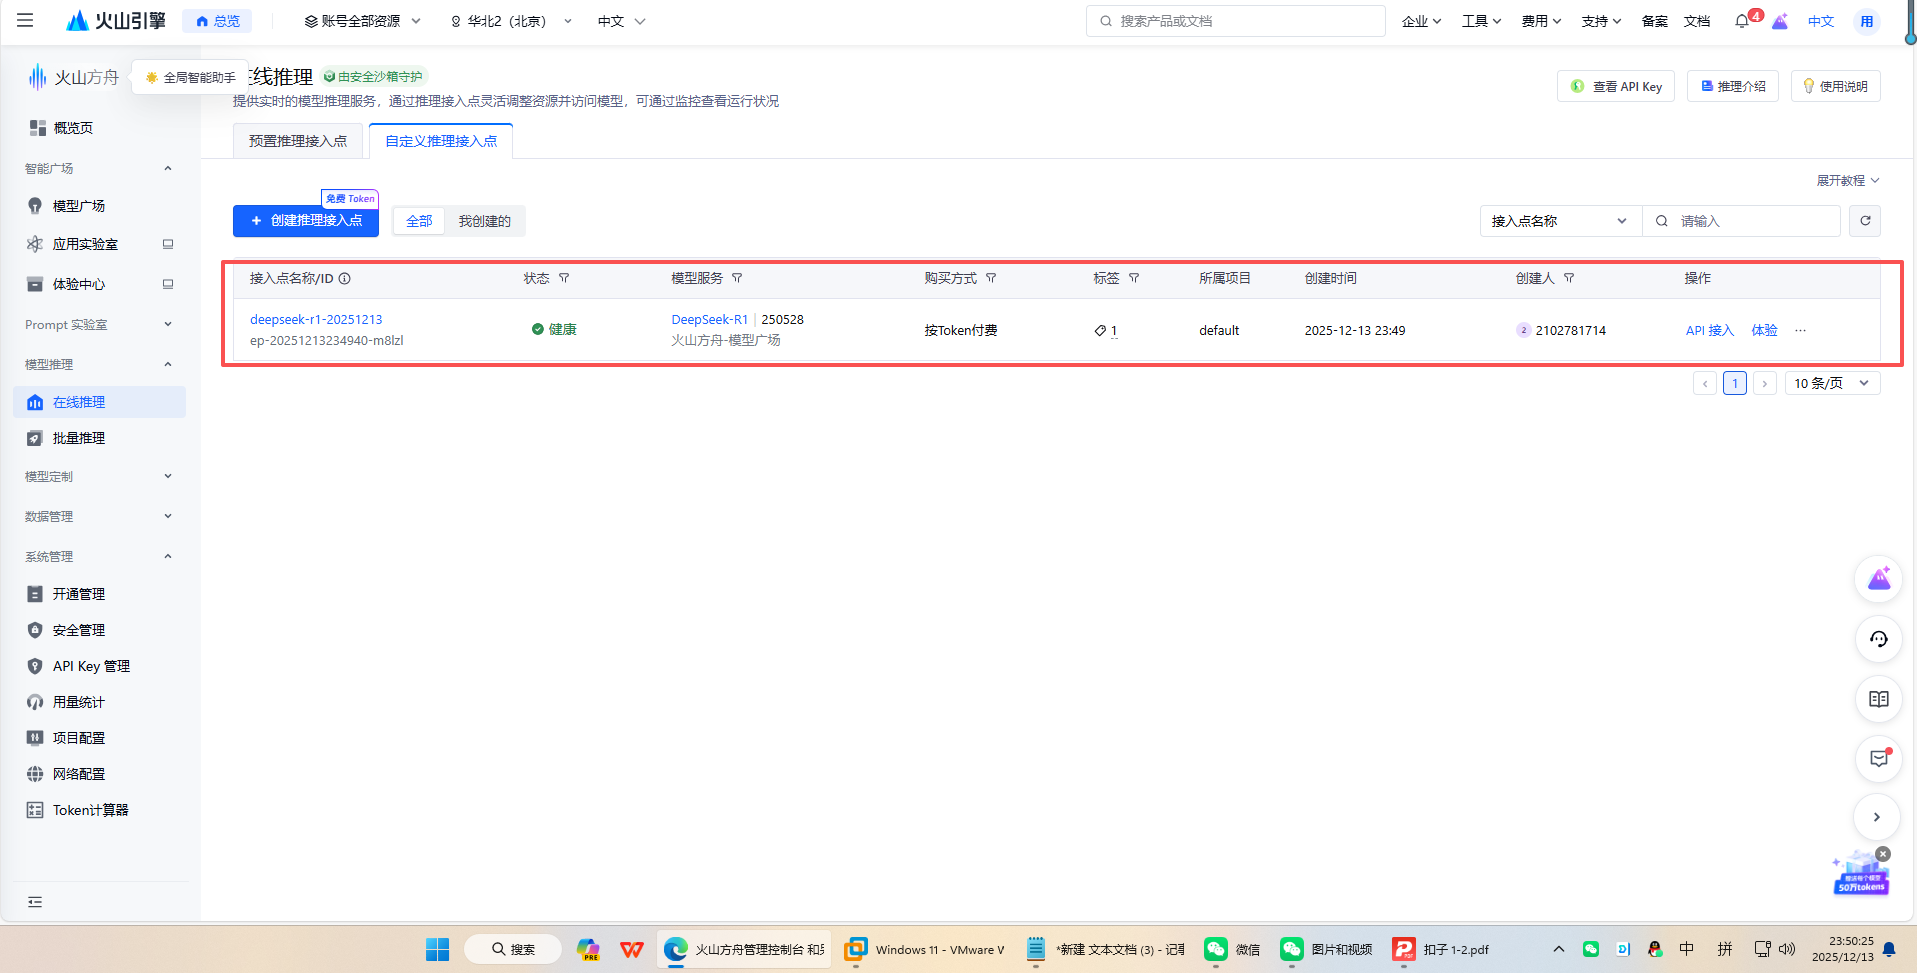Collapse 智能广场 section
Screen dimensions: 1917x973
tap(168, 168)
